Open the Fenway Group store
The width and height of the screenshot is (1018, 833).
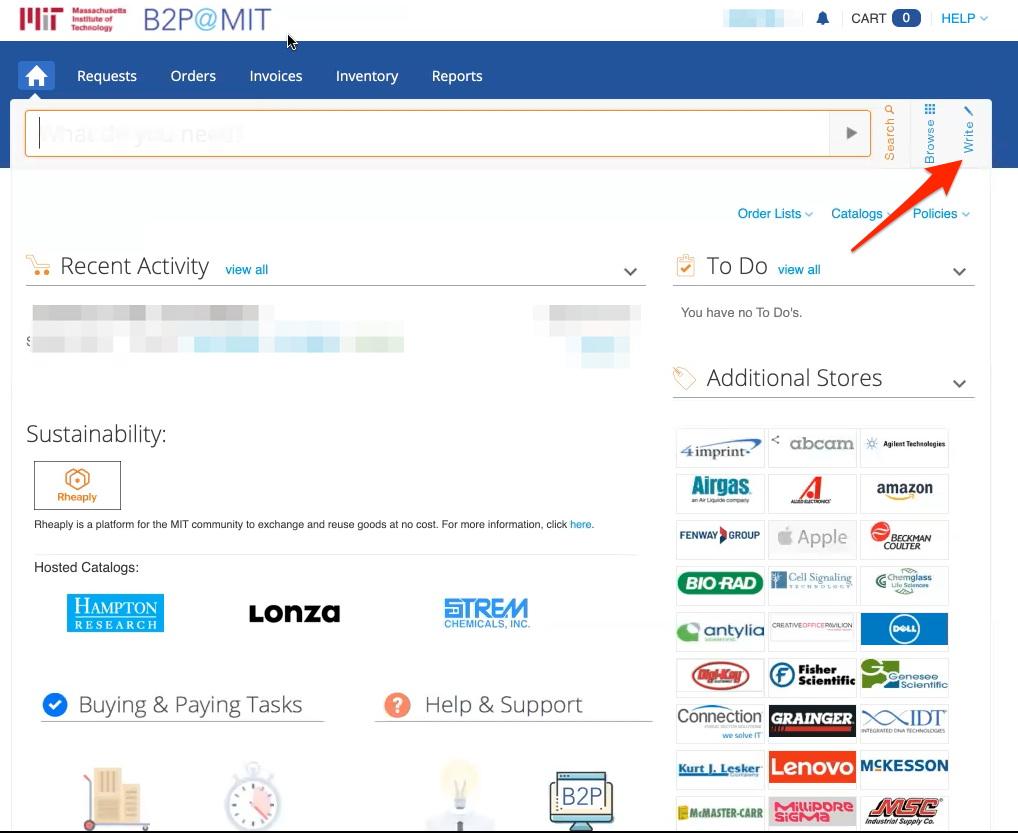click(721, 540)
